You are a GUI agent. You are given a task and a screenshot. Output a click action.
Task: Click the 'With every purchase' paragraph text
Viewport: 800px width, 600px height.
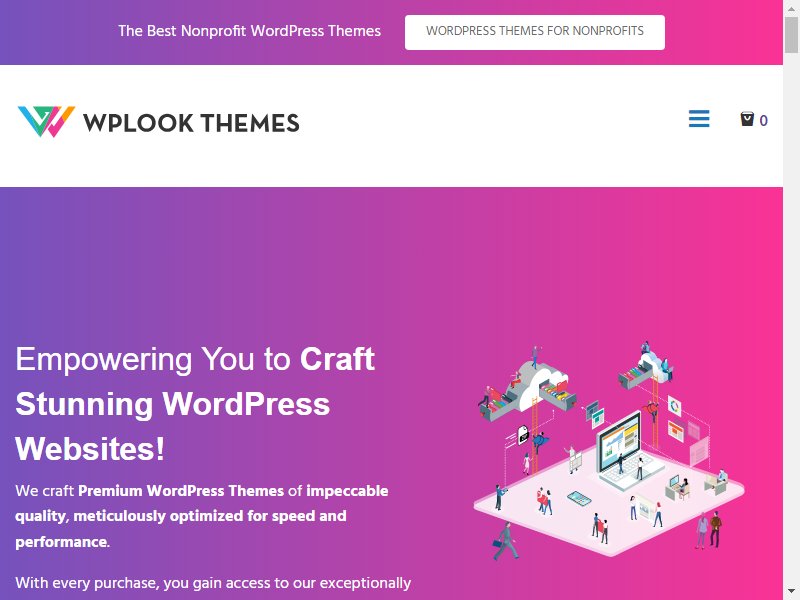click(213, 583)
